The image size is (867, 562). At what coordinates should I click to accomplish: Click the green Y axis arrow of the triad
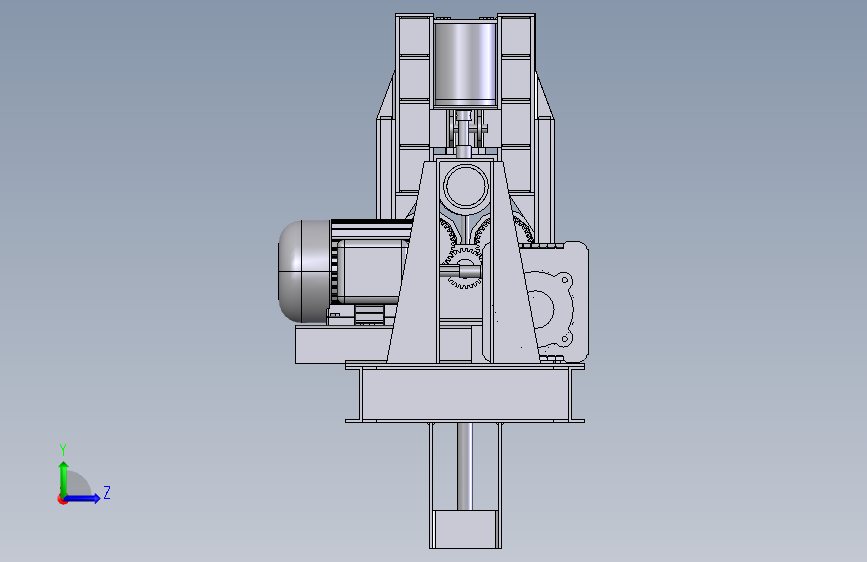[64, 478]
